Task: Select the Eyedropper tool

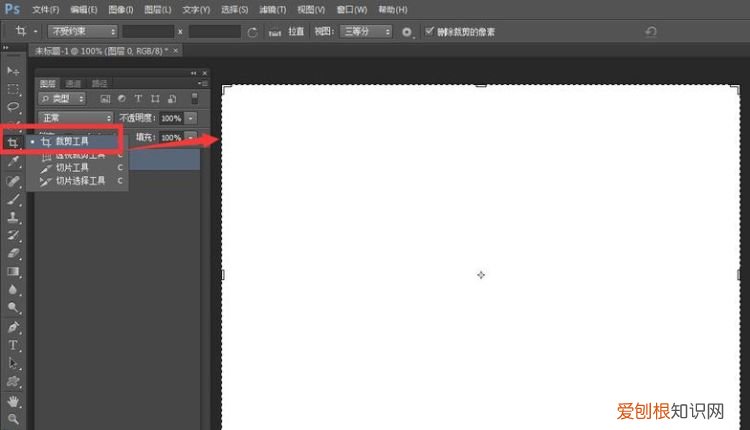Action: (x=13, y=161)
